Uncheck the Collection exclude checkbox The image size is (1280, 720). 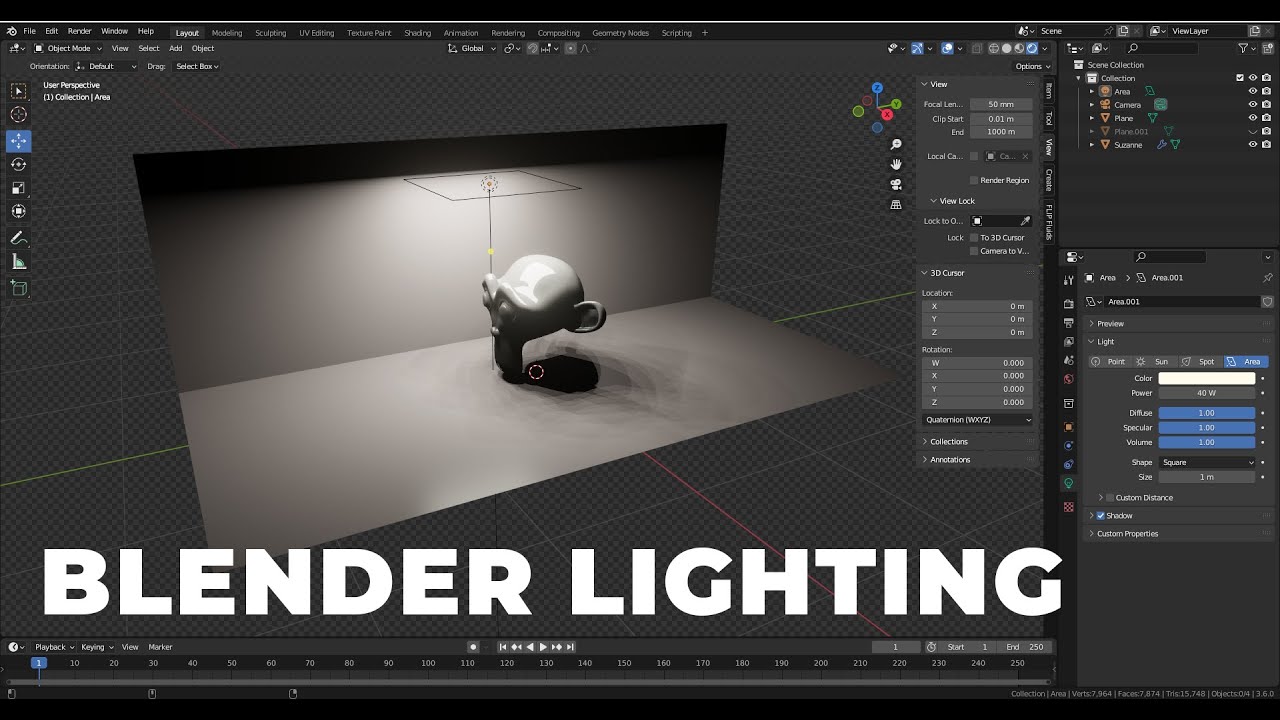(x=1240, y=77)
